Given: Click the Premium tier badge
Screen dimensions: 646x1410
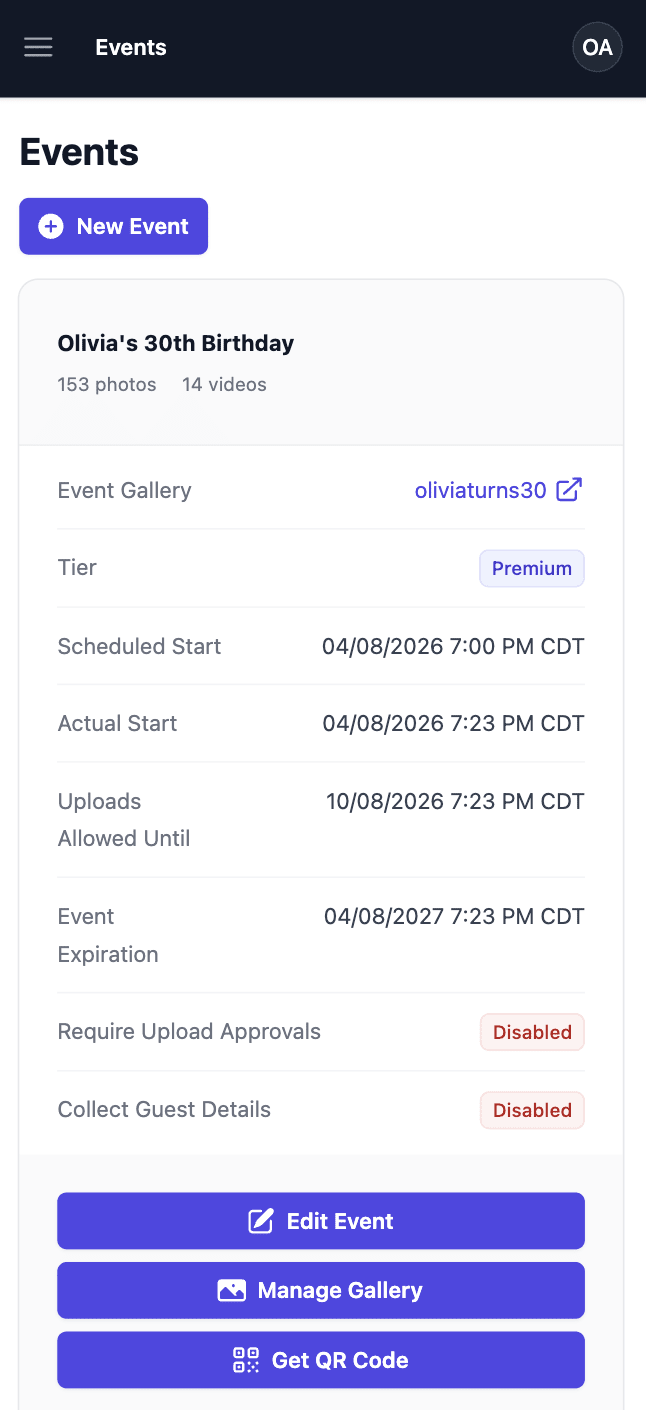Looking at the screenshot, I should click(x=532, y=568).
